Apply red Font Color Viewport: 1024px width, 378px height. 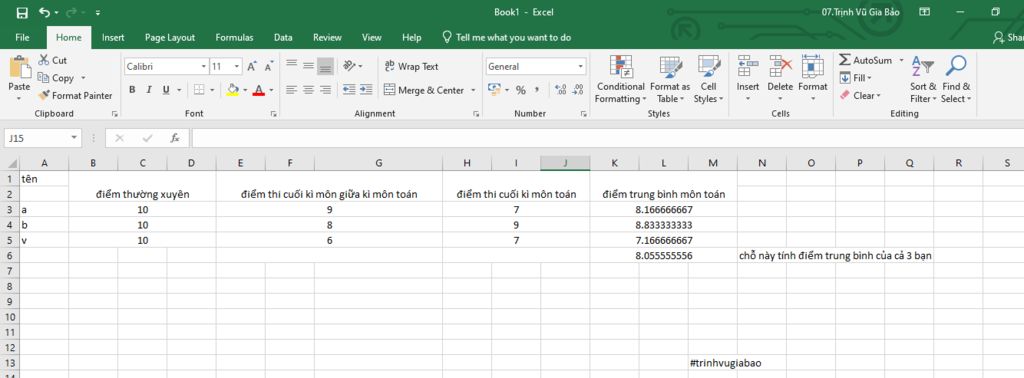[259, 89]
